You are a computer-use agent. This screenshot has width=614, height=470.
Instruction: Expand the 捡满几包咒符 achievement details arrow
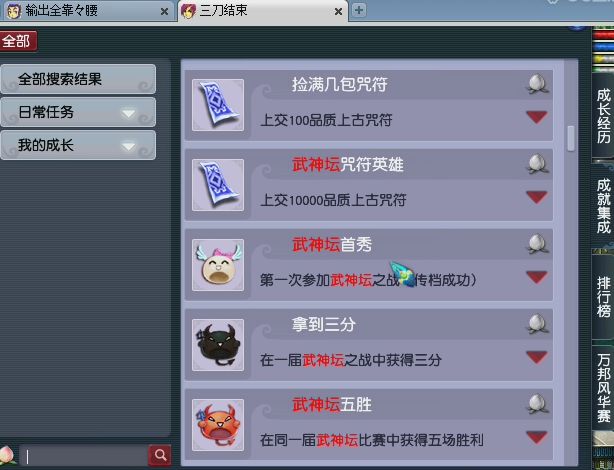537,117
